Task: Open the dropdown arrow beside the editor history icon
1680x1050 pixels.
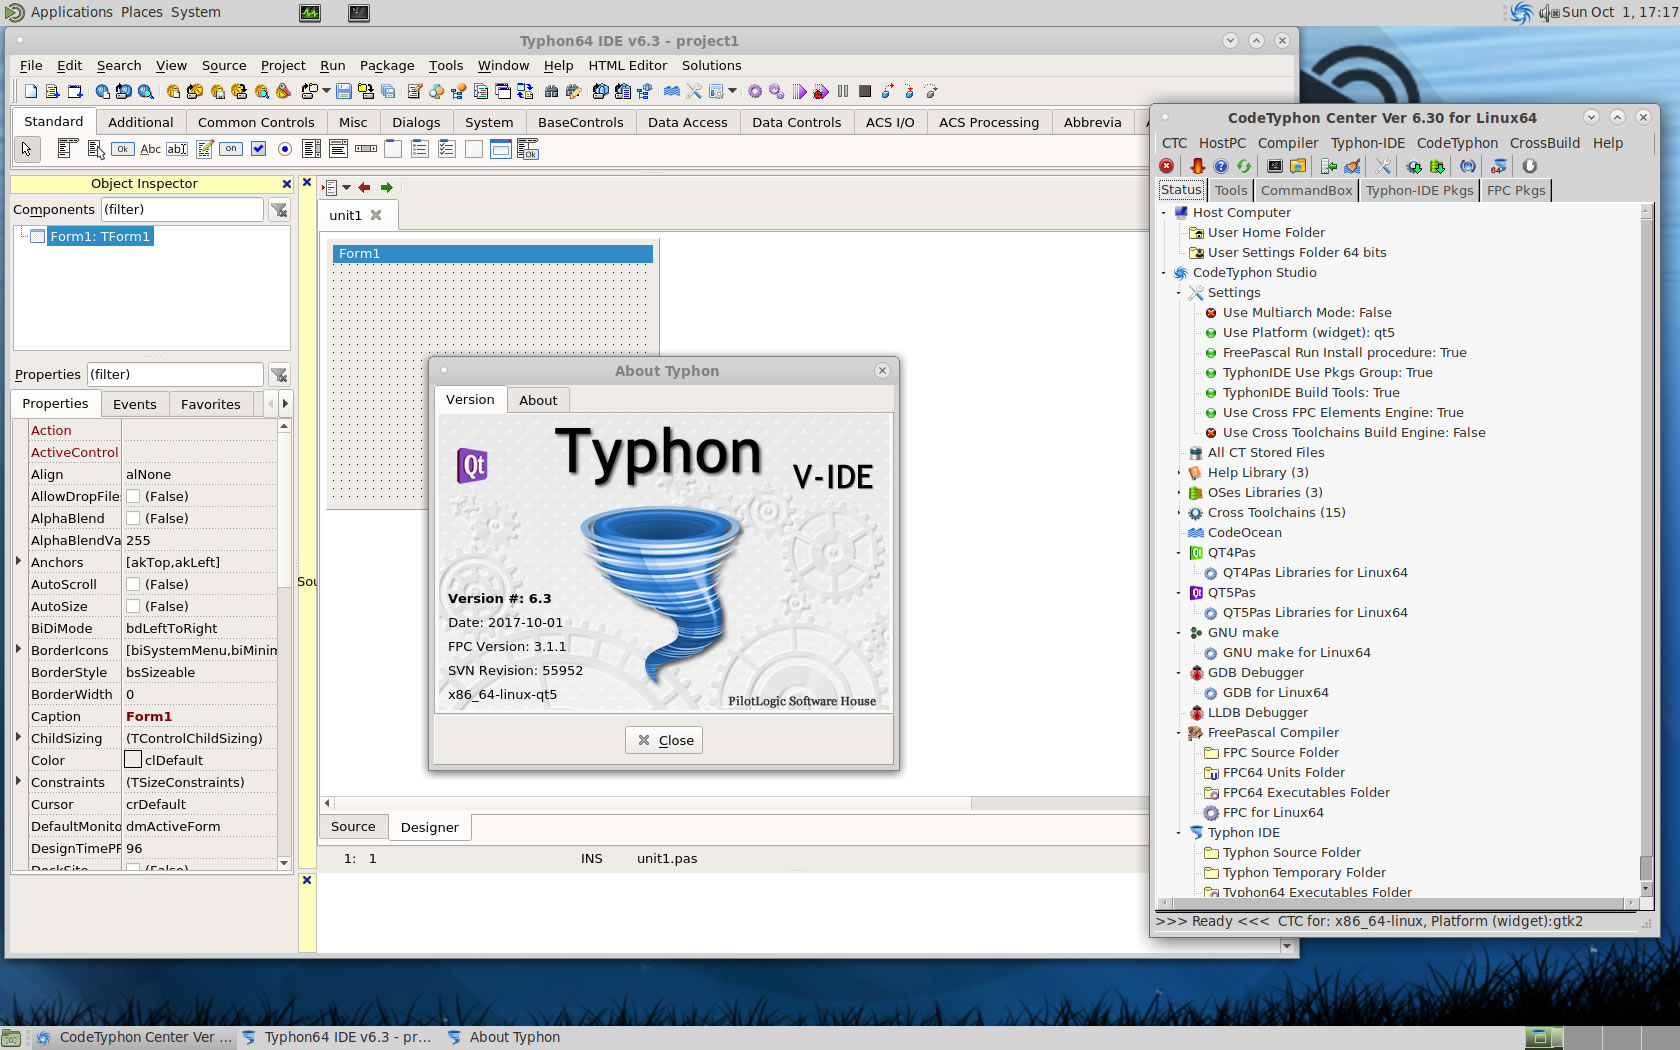Action: pos(347,188)
